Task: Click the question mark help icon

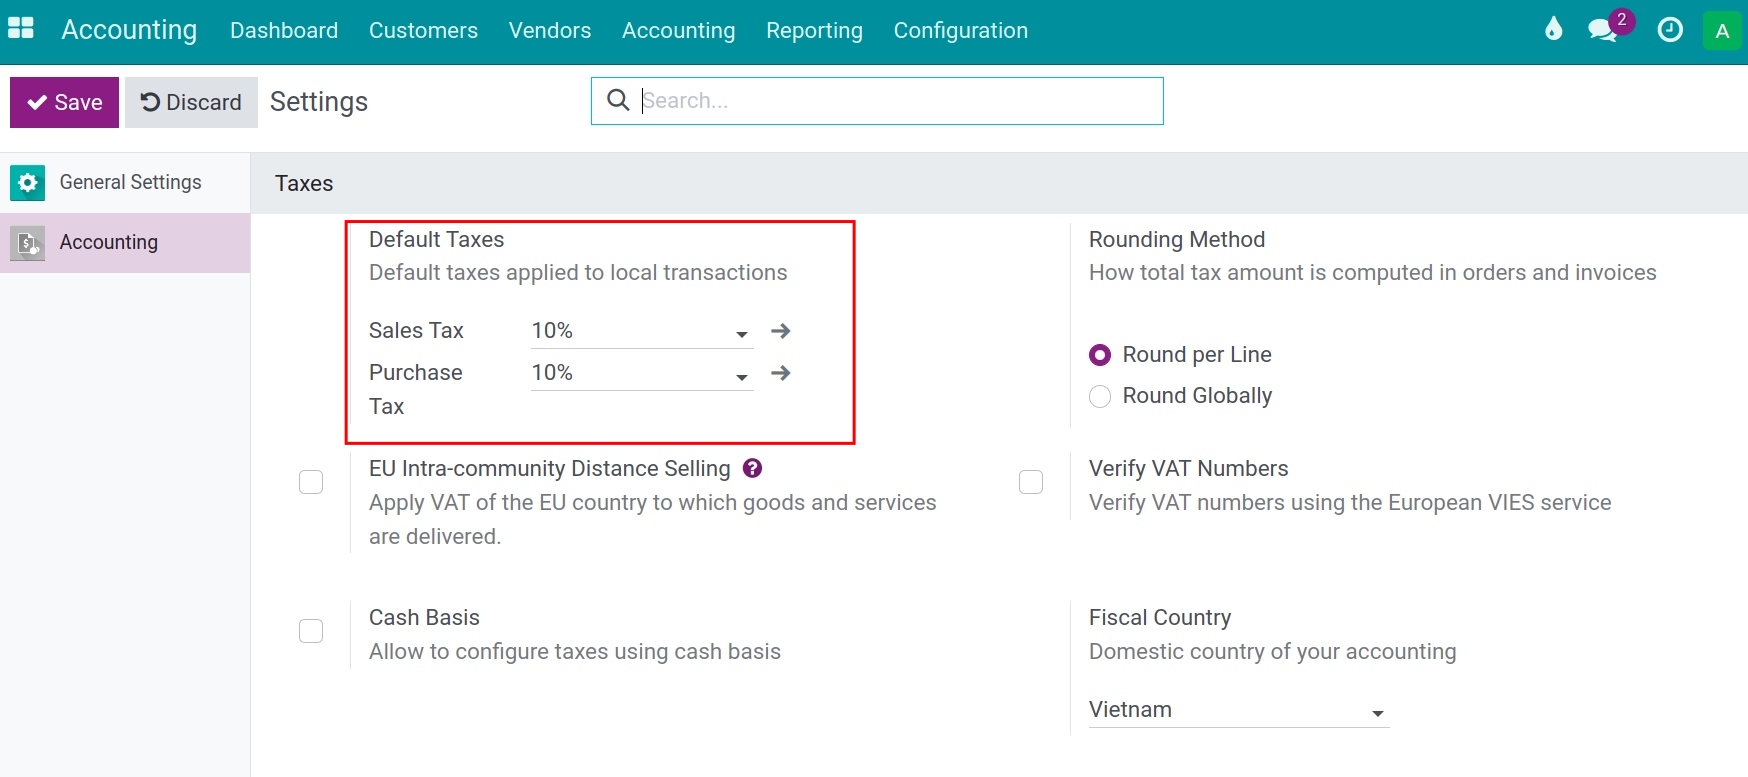Action: coord(753,468)
